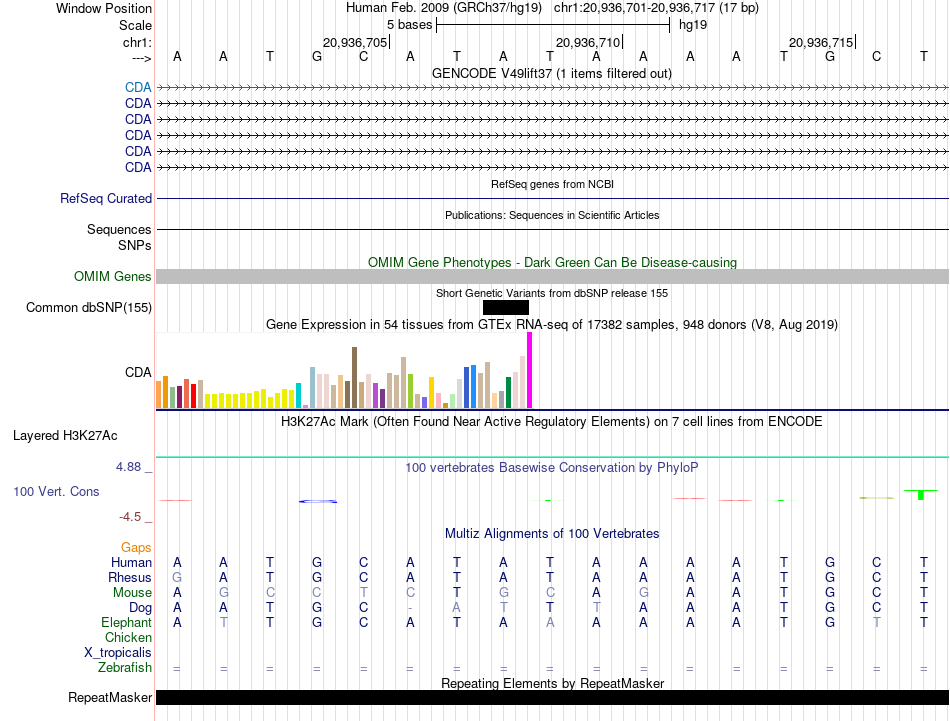Screen dimensions: 950x721
Task: Click the Scale label
Action: pos(135,25)
